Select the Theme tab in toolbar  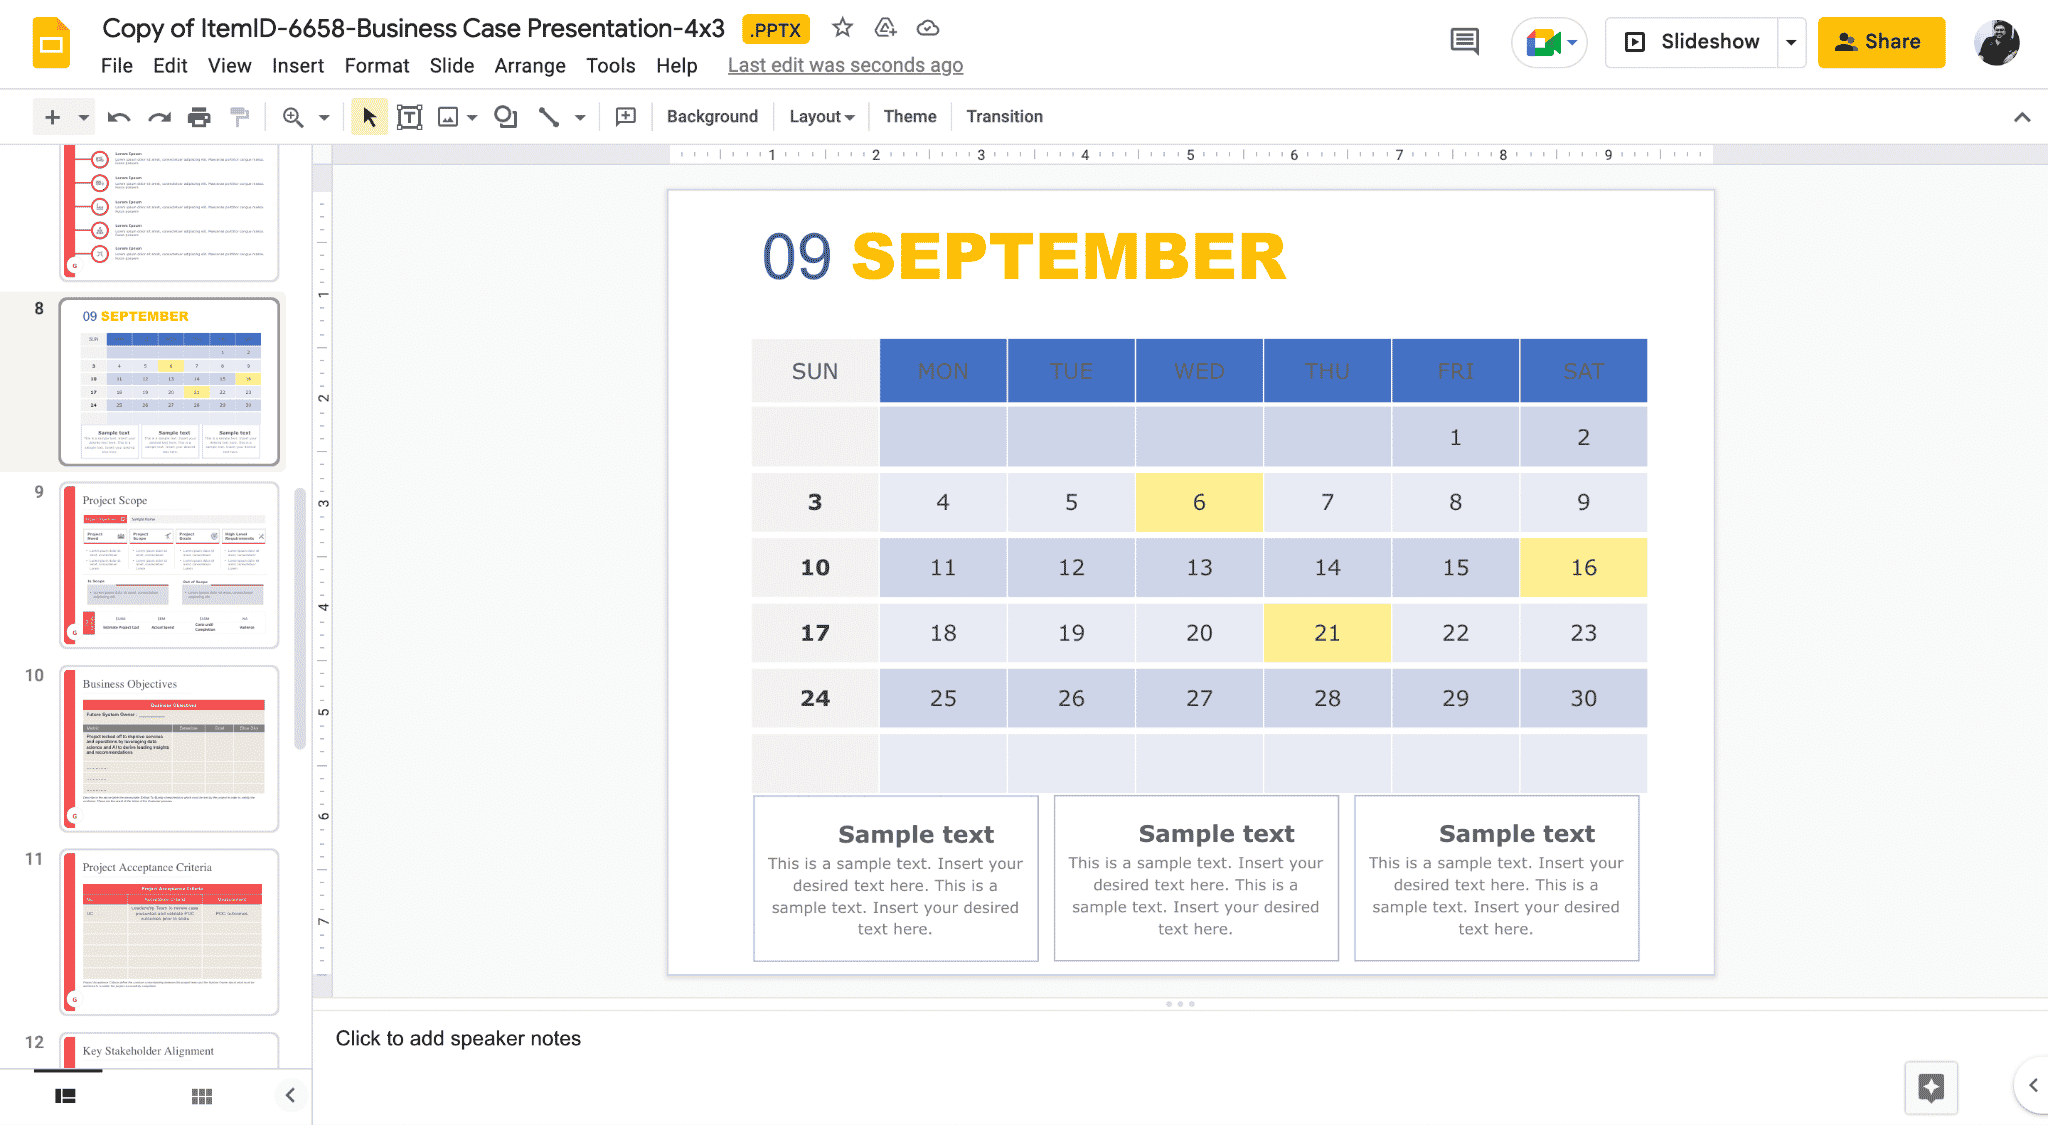coord(910,116)
